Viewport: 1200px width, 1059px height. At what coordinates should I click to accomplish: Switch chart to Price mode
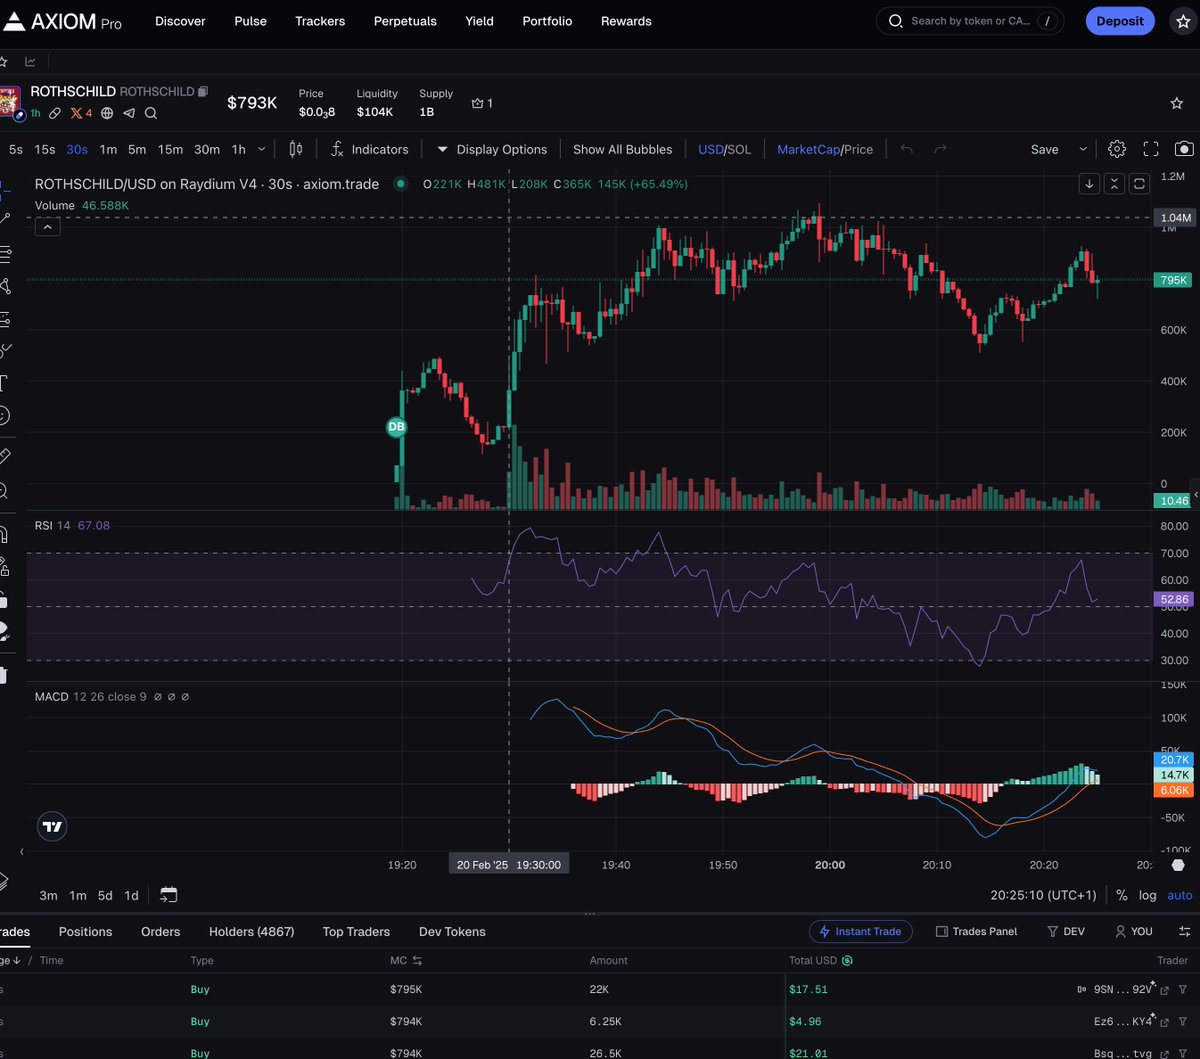click(x=858, y=149)
